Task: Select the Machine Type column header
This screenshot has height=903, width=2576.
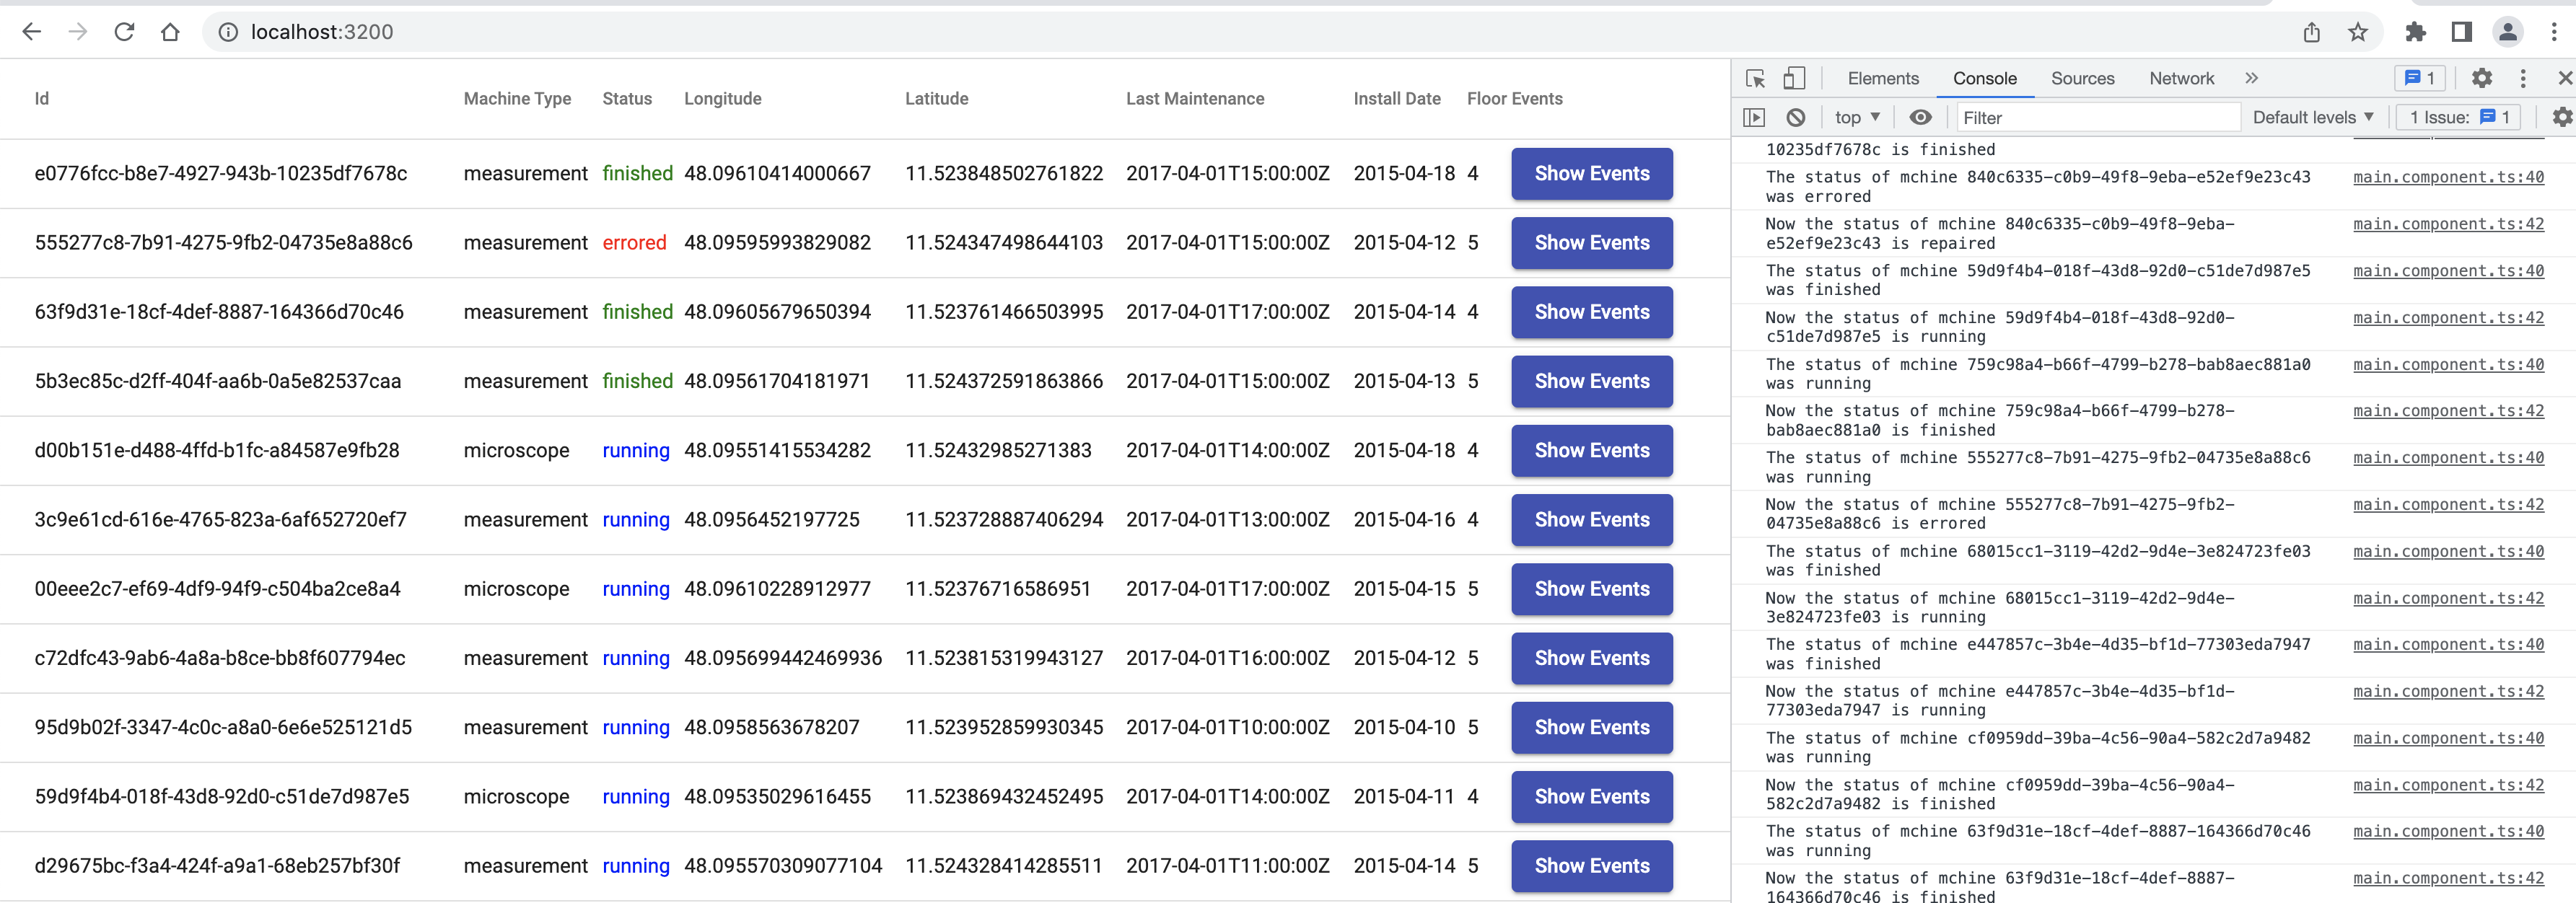Action: 517,99
